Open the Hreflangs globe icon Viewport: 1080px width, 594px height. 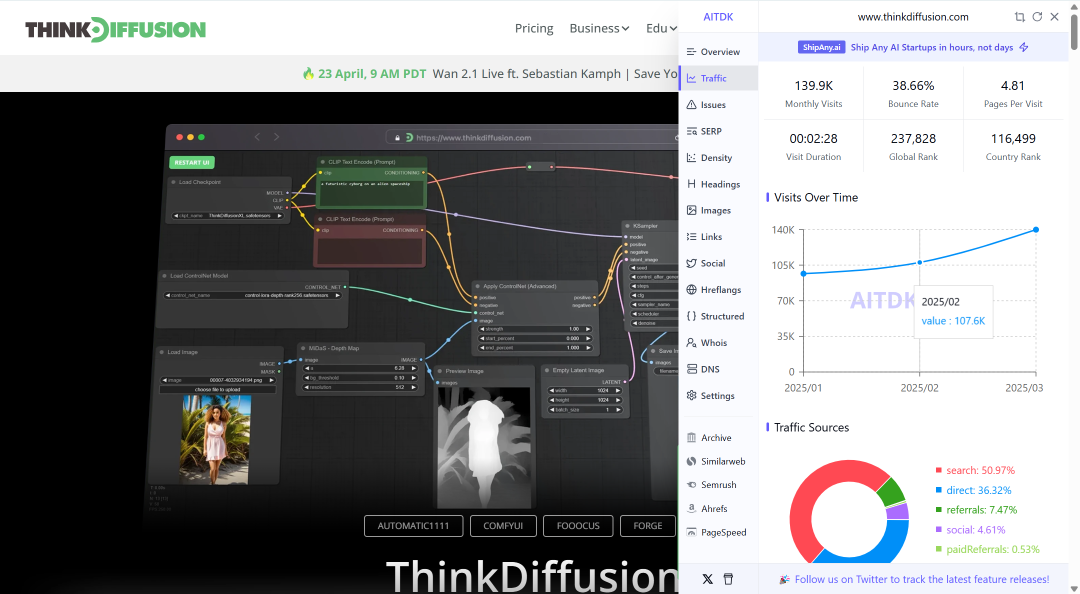(691, 289)
